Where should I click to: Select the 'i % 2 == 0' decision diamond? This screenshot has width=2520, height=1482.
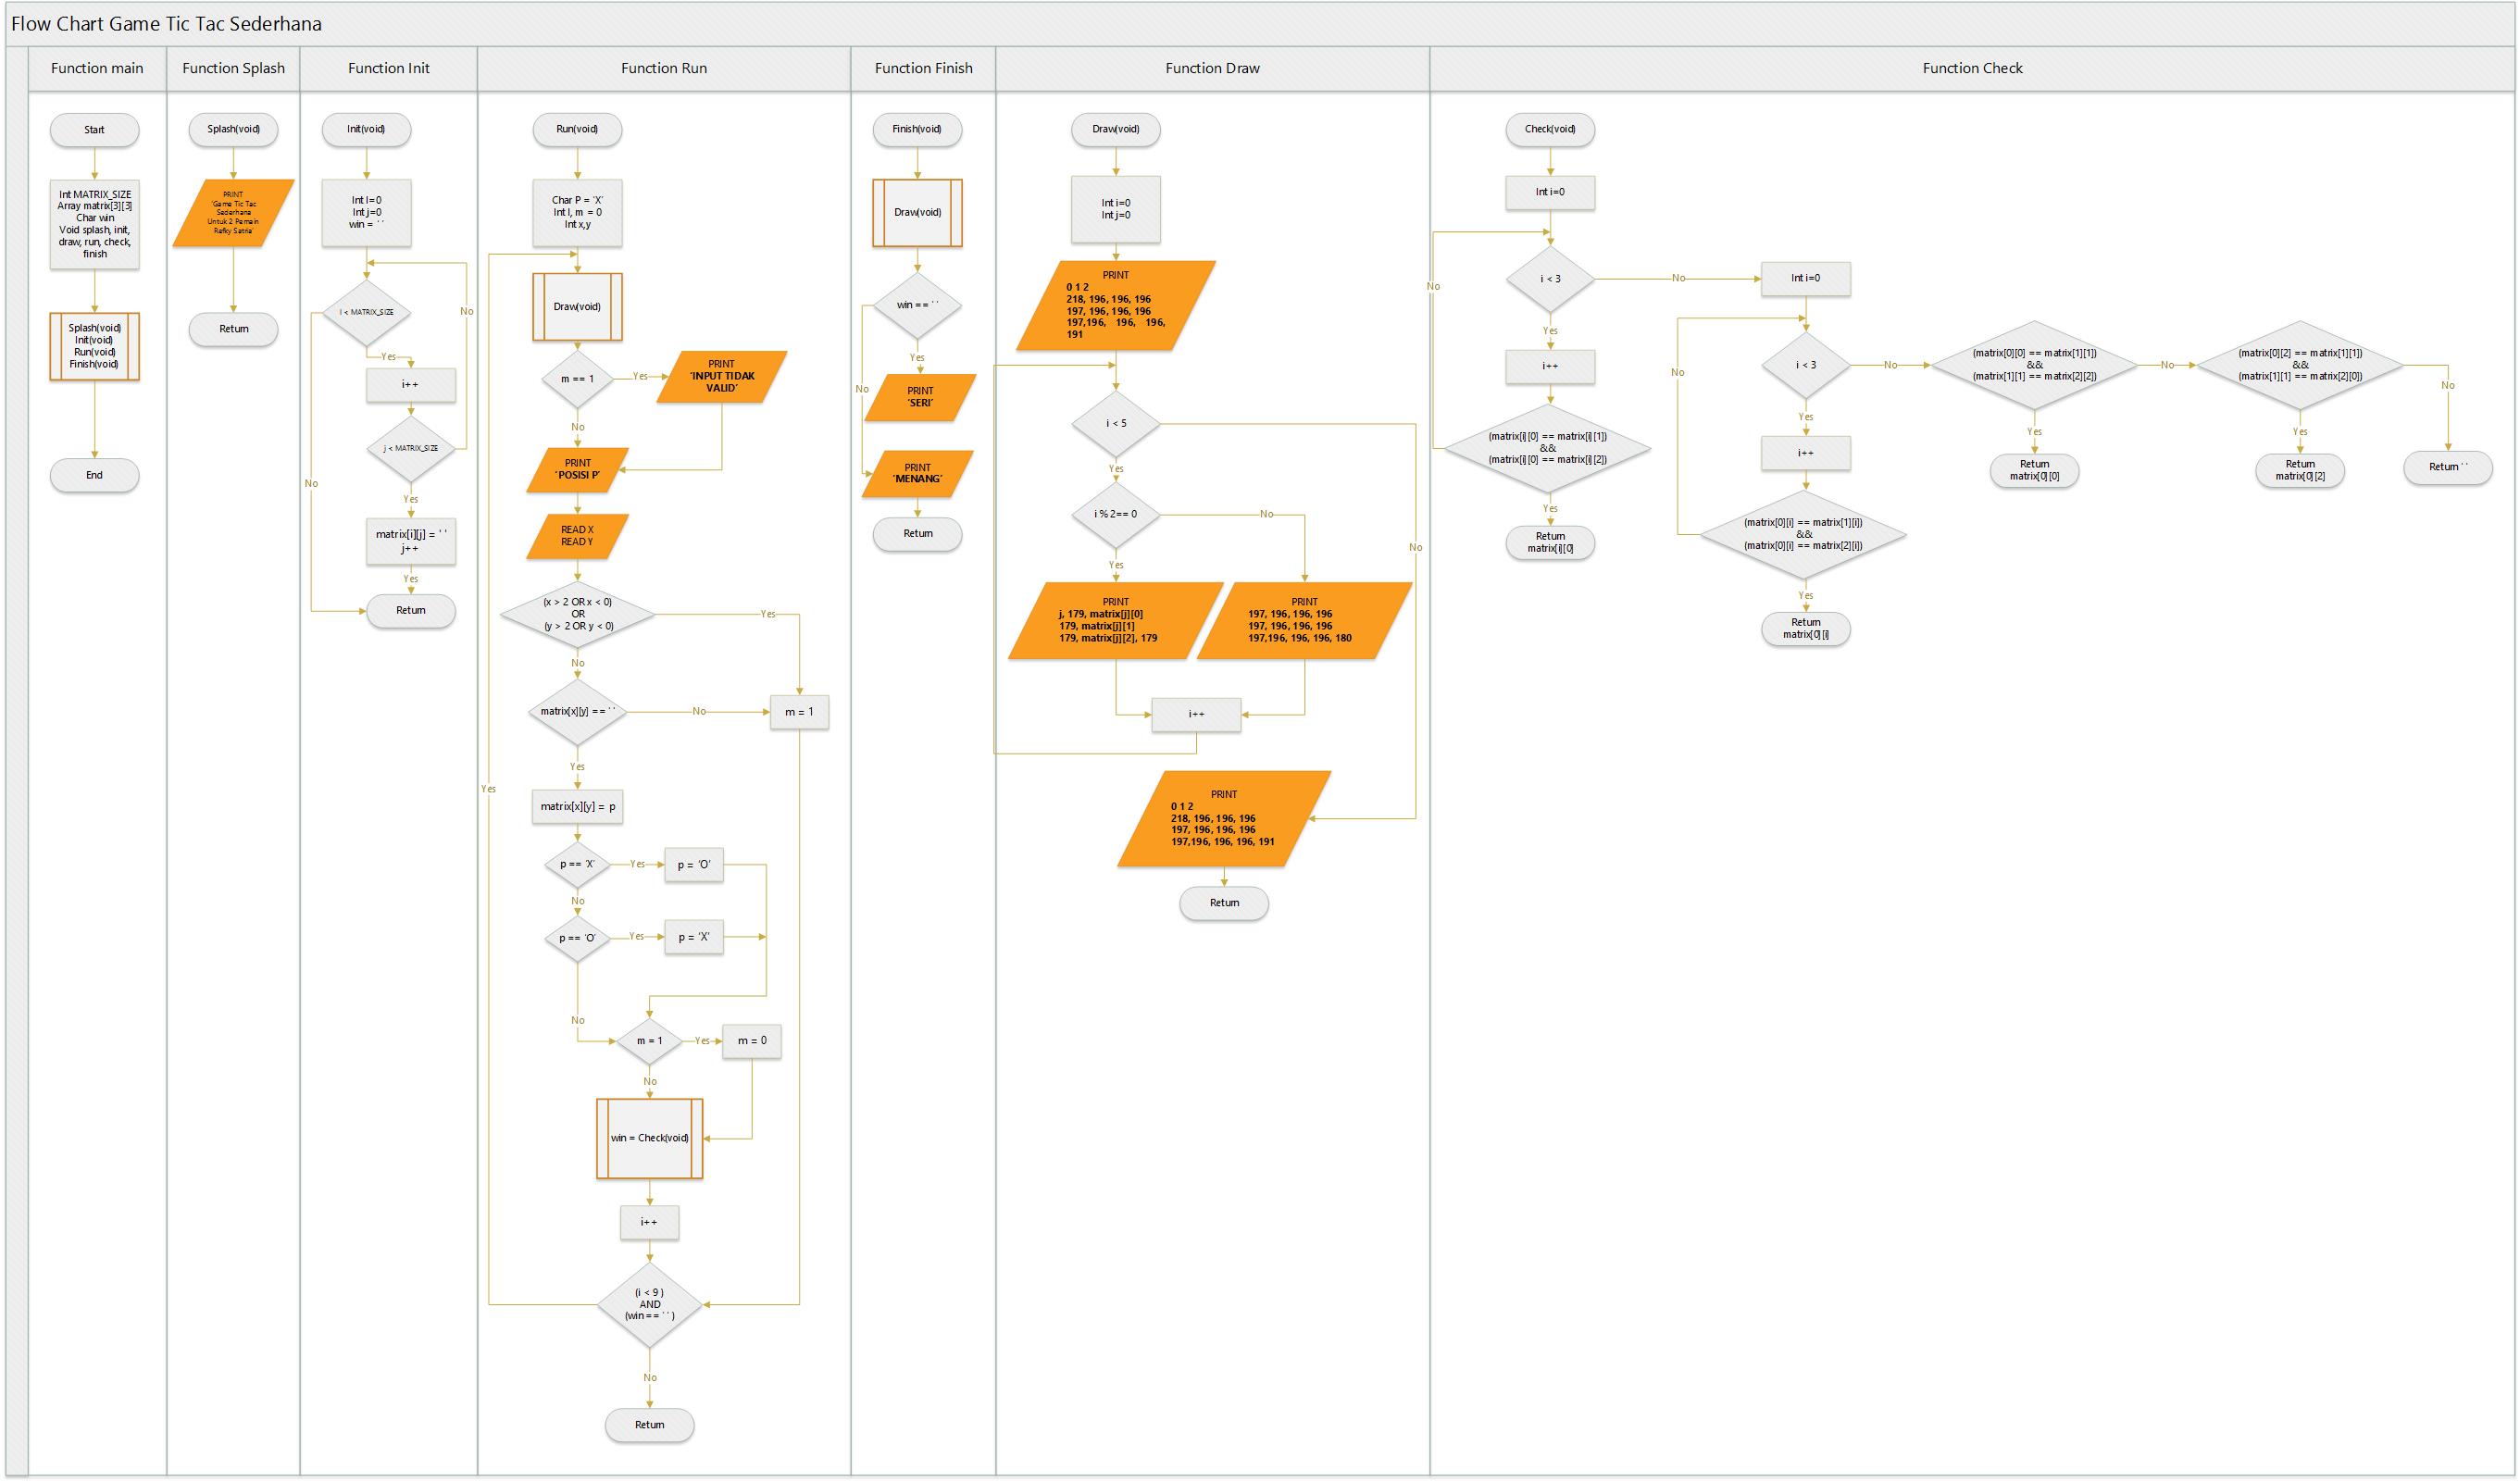(1116, 514)
